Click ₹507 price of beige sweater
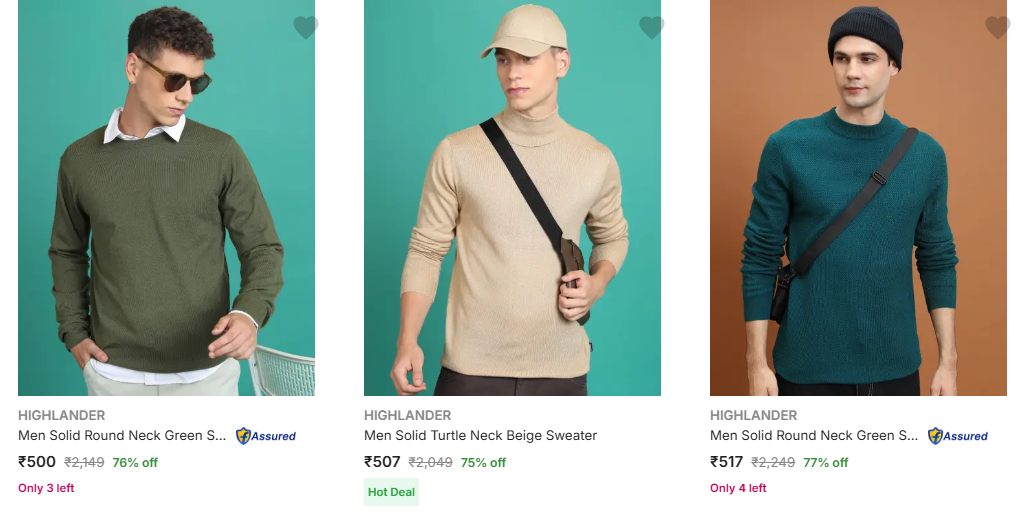This screenshot has height=513, width=1030. [383, 462]
